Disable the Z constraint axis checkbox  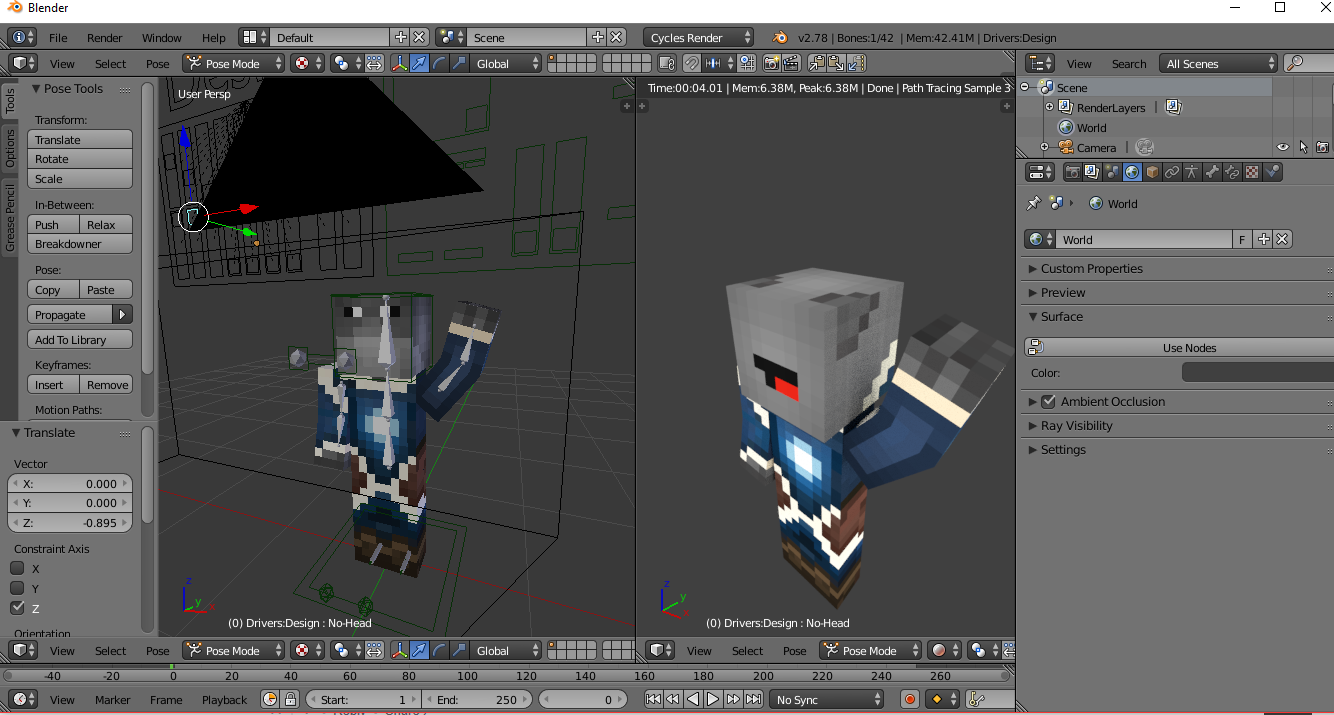pos(17,608)
